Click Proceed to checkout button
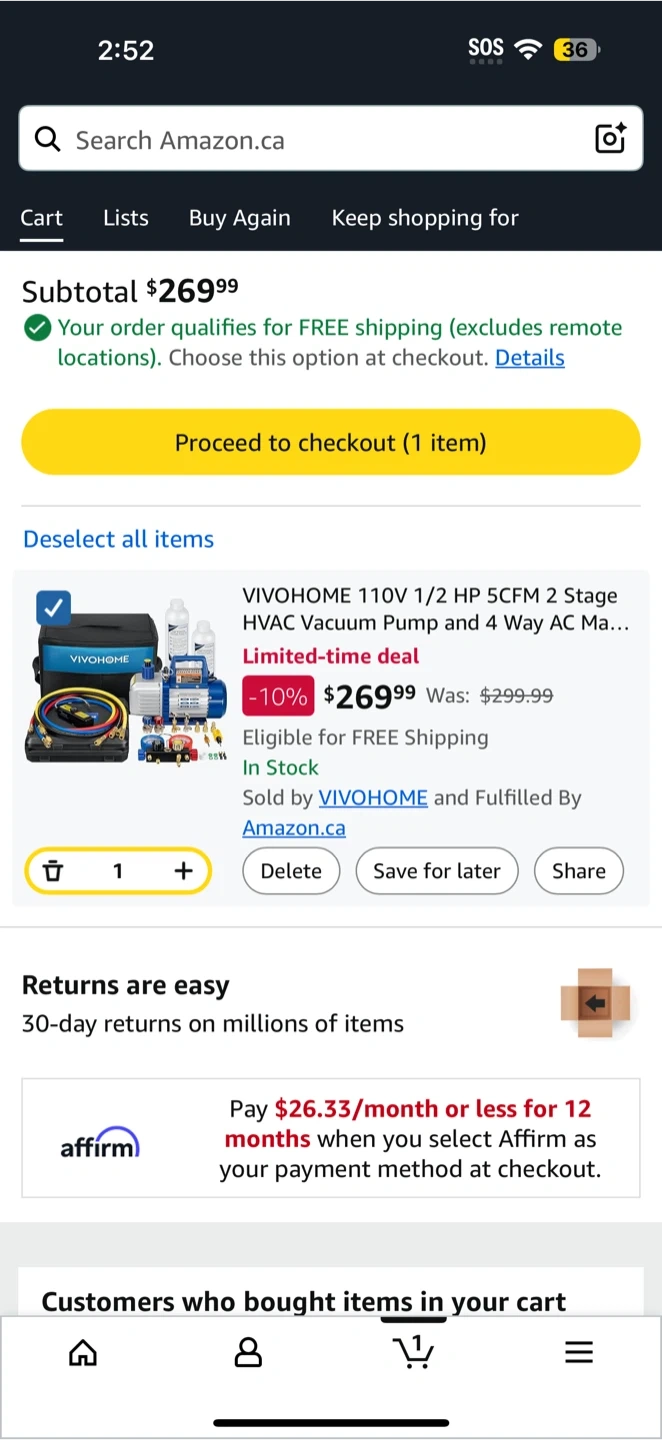662x1440 pixels. click(331, 442)
